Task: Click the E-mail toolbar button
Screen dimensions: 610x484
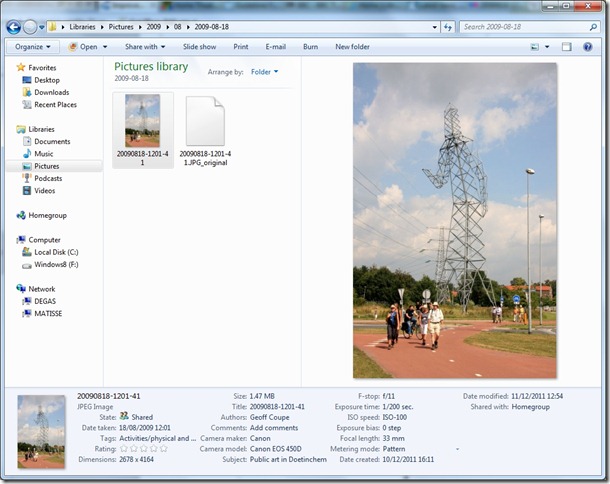Action: [275, 46]
